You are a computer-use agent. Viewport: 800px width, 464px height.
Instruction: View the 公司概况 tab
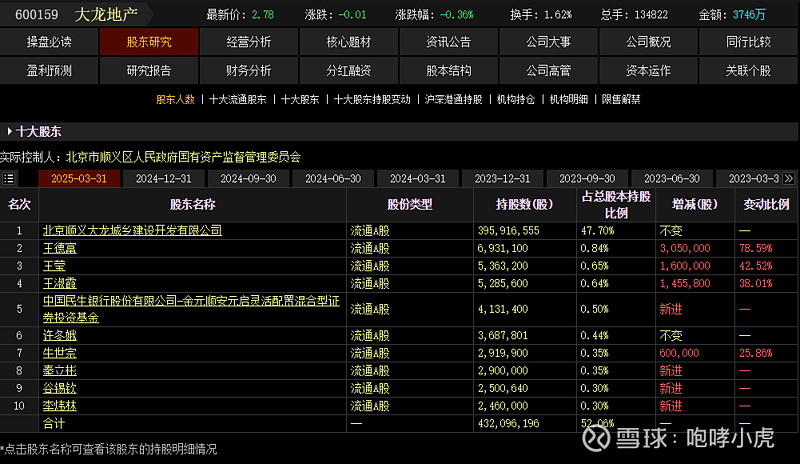(648, 42)
